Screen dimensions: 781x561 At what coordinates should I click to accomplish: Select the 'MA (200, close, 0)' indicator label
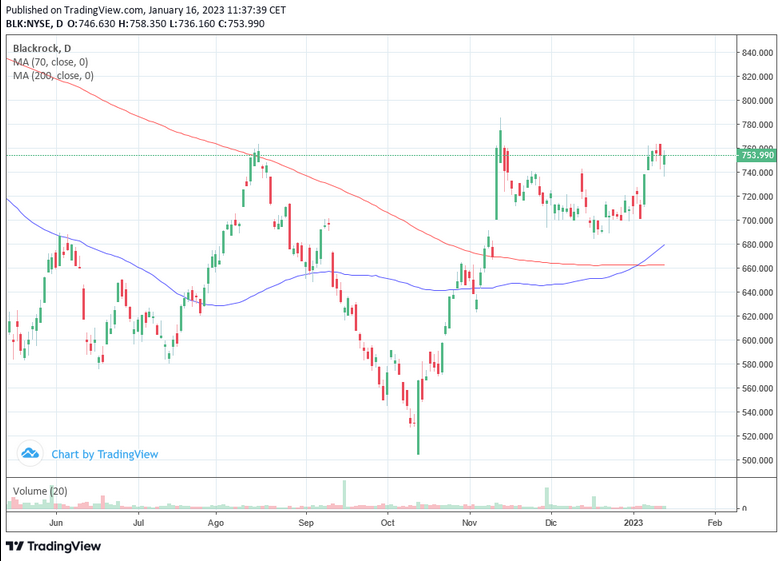[53, 75]
